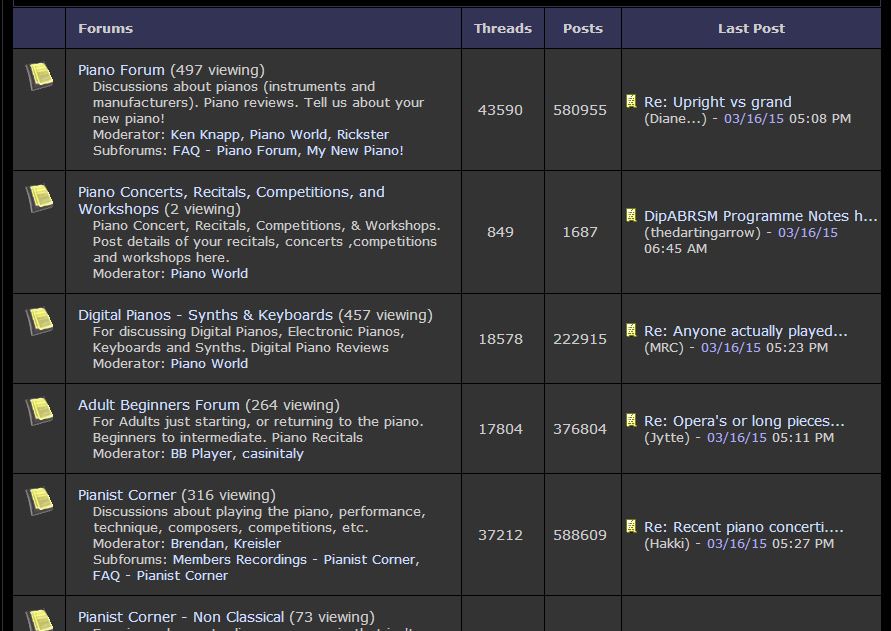Click the Digital Pianos forum folder icon
This screenshot has height=631, width=891.
pos(39,321)
